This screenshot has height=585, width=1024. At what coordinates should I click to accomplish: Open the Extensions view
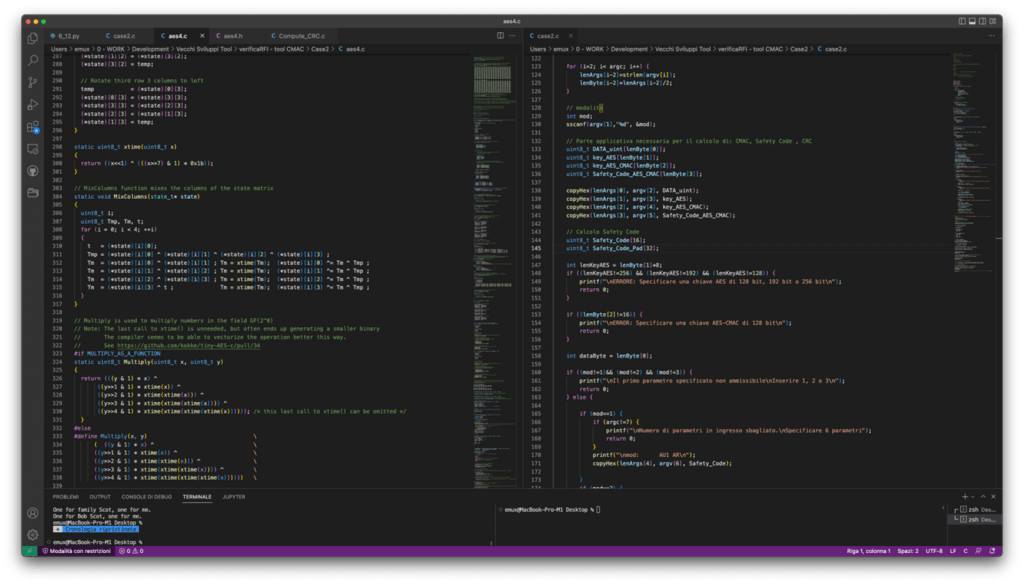[33, 127]
